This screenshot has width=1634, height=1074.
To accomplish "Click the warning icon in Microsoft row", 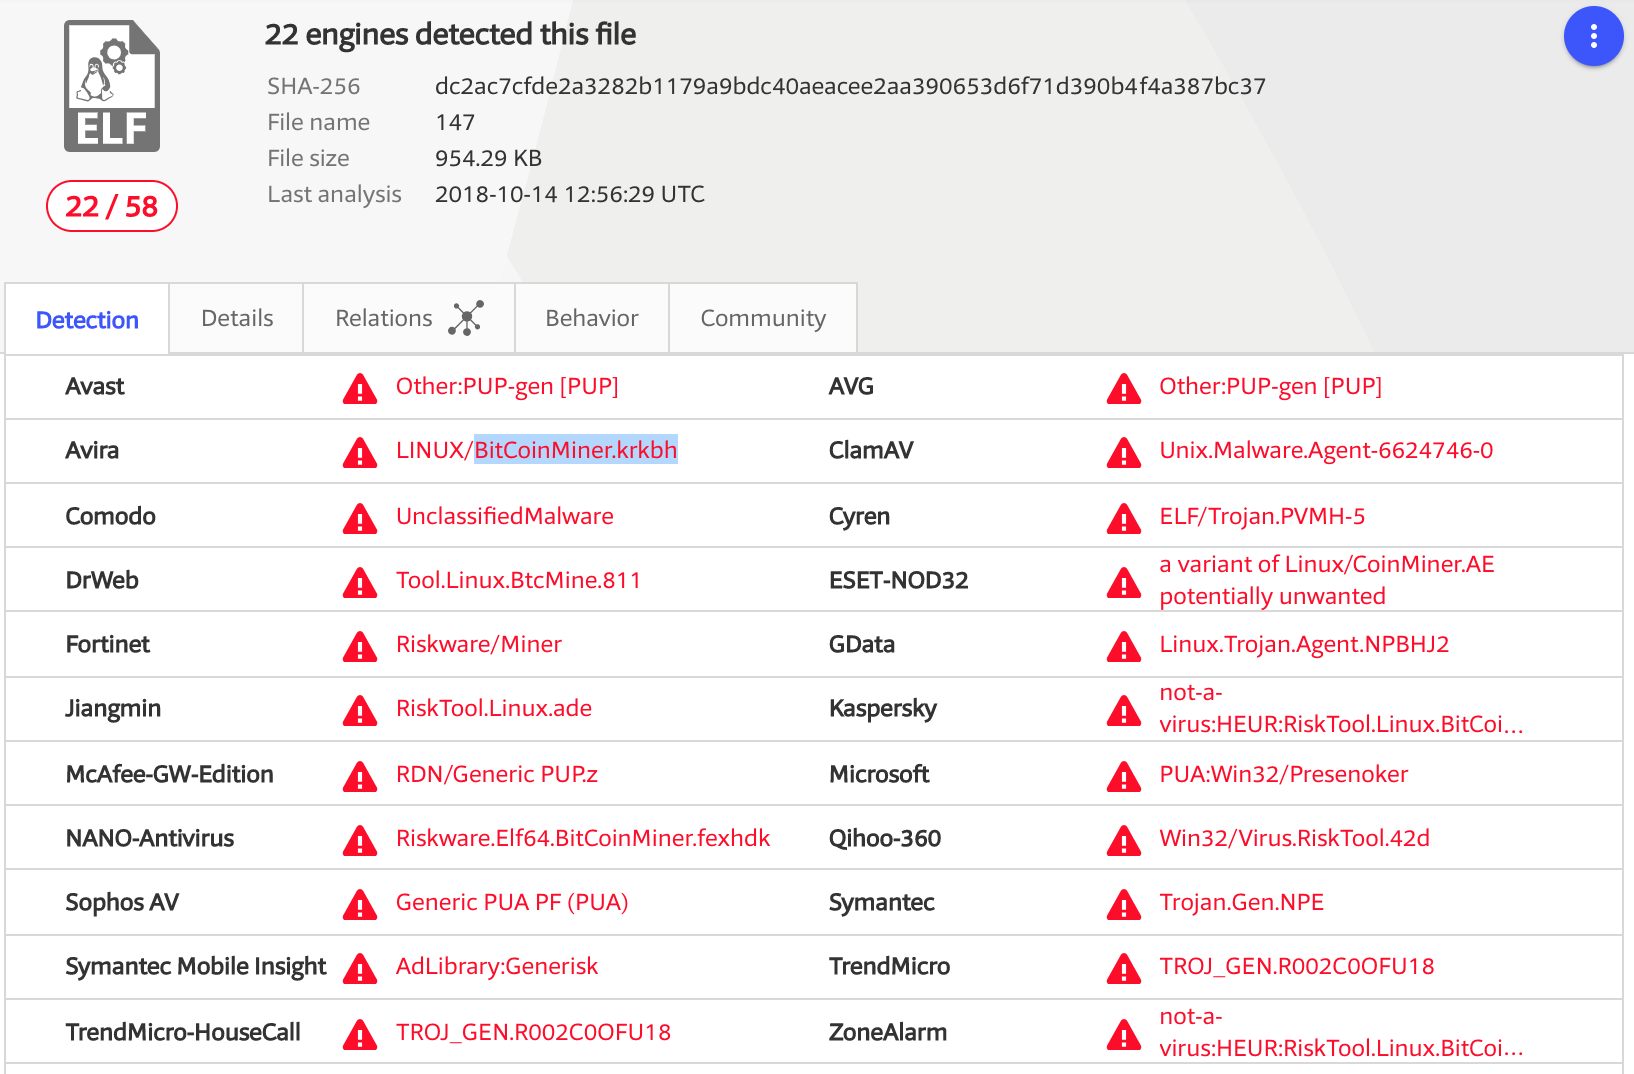I will pos(1124,776).
